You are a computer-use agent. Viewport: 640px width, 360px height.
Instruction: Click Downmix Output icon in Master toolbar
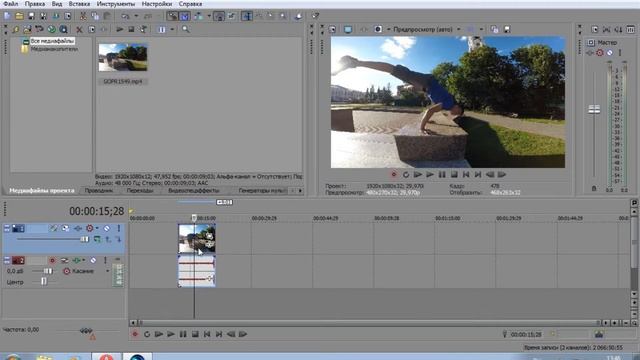tap(607, 29)
